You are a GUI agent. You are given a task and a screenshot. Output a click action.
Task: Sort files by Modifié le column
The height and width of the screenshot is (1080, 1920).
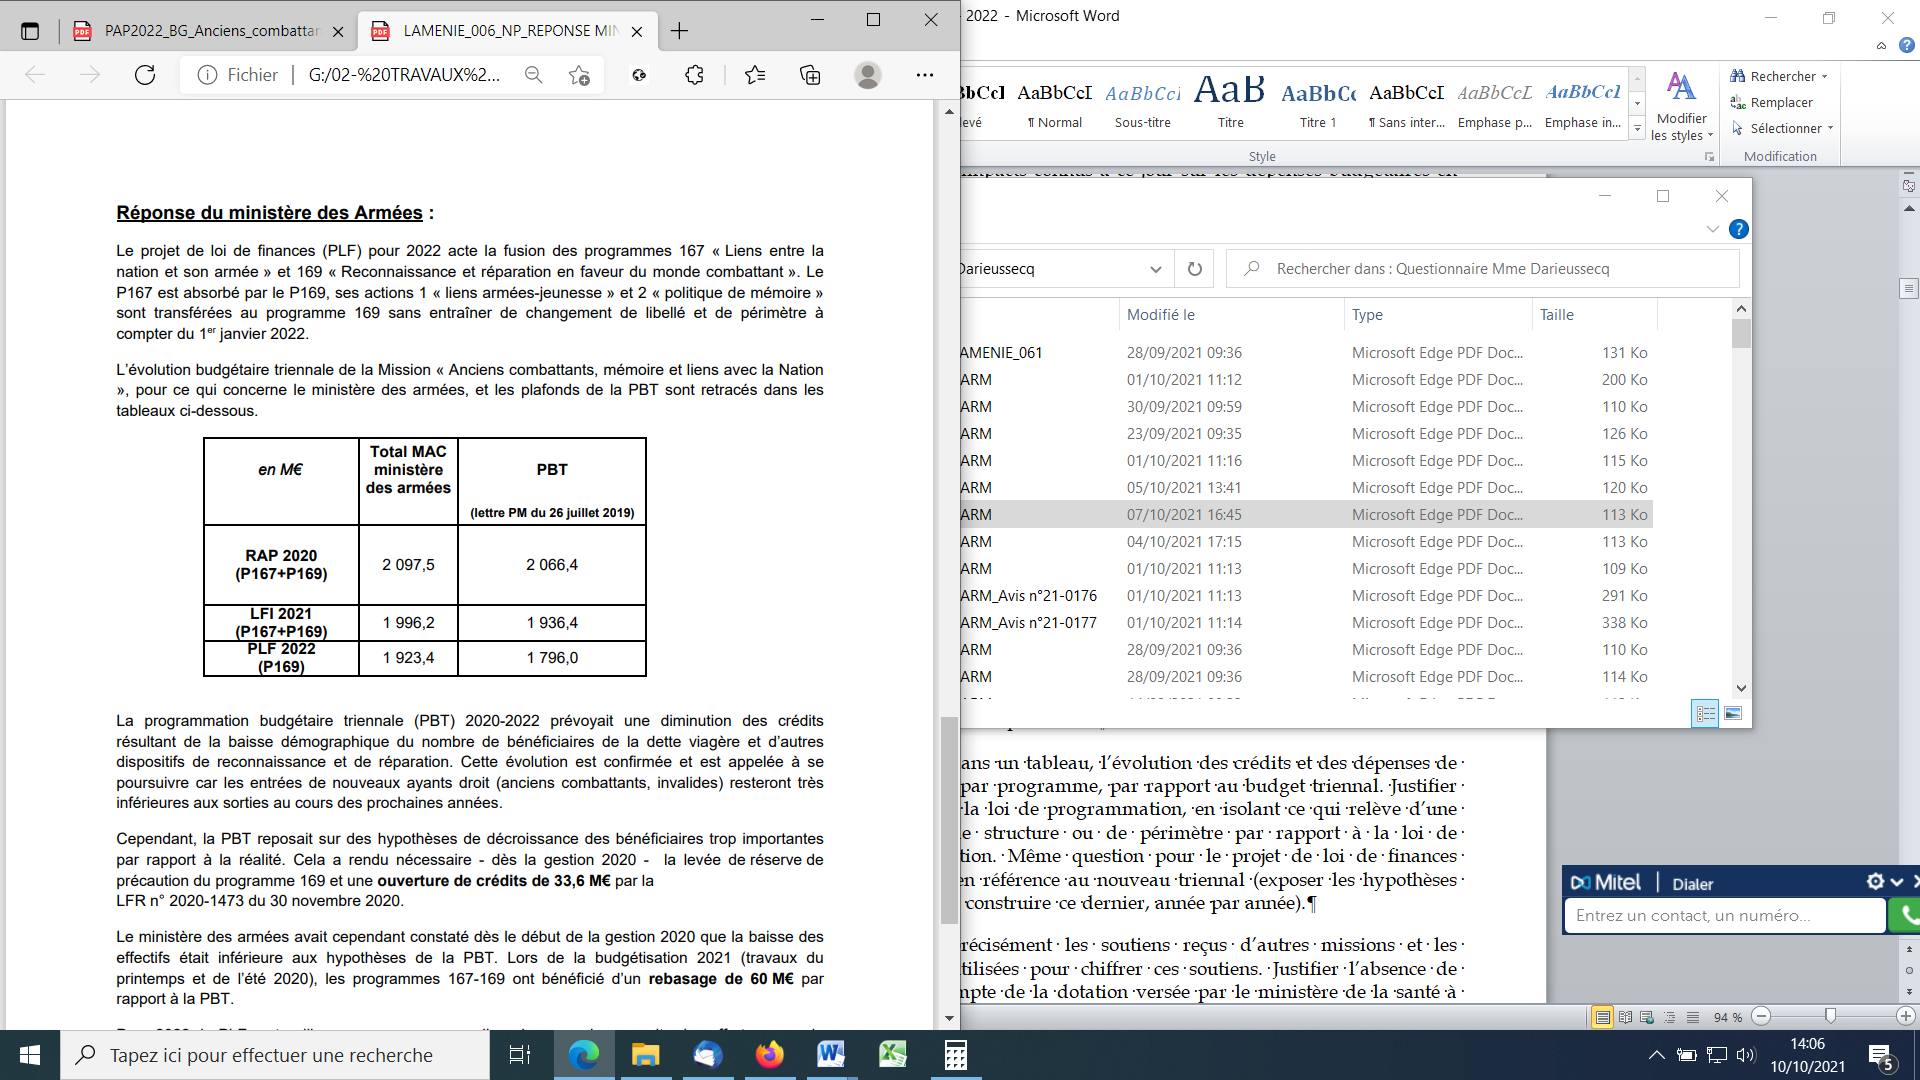tap(1160, 314)
